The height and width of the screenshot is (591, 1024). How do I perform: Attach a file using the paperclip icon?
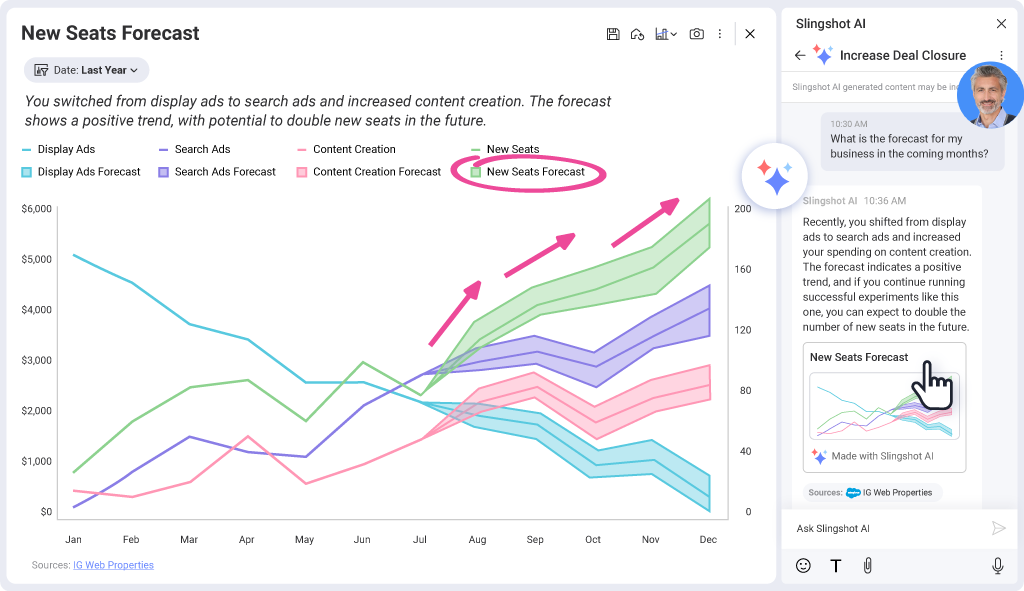click(x=867, y=565)
